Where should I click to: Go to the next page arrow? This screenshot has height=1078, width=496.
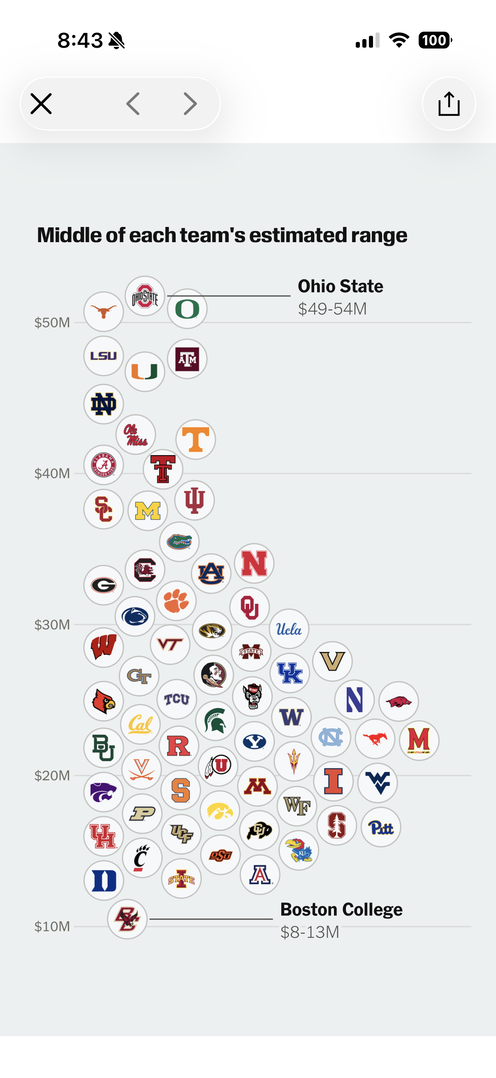coord(190,104)
